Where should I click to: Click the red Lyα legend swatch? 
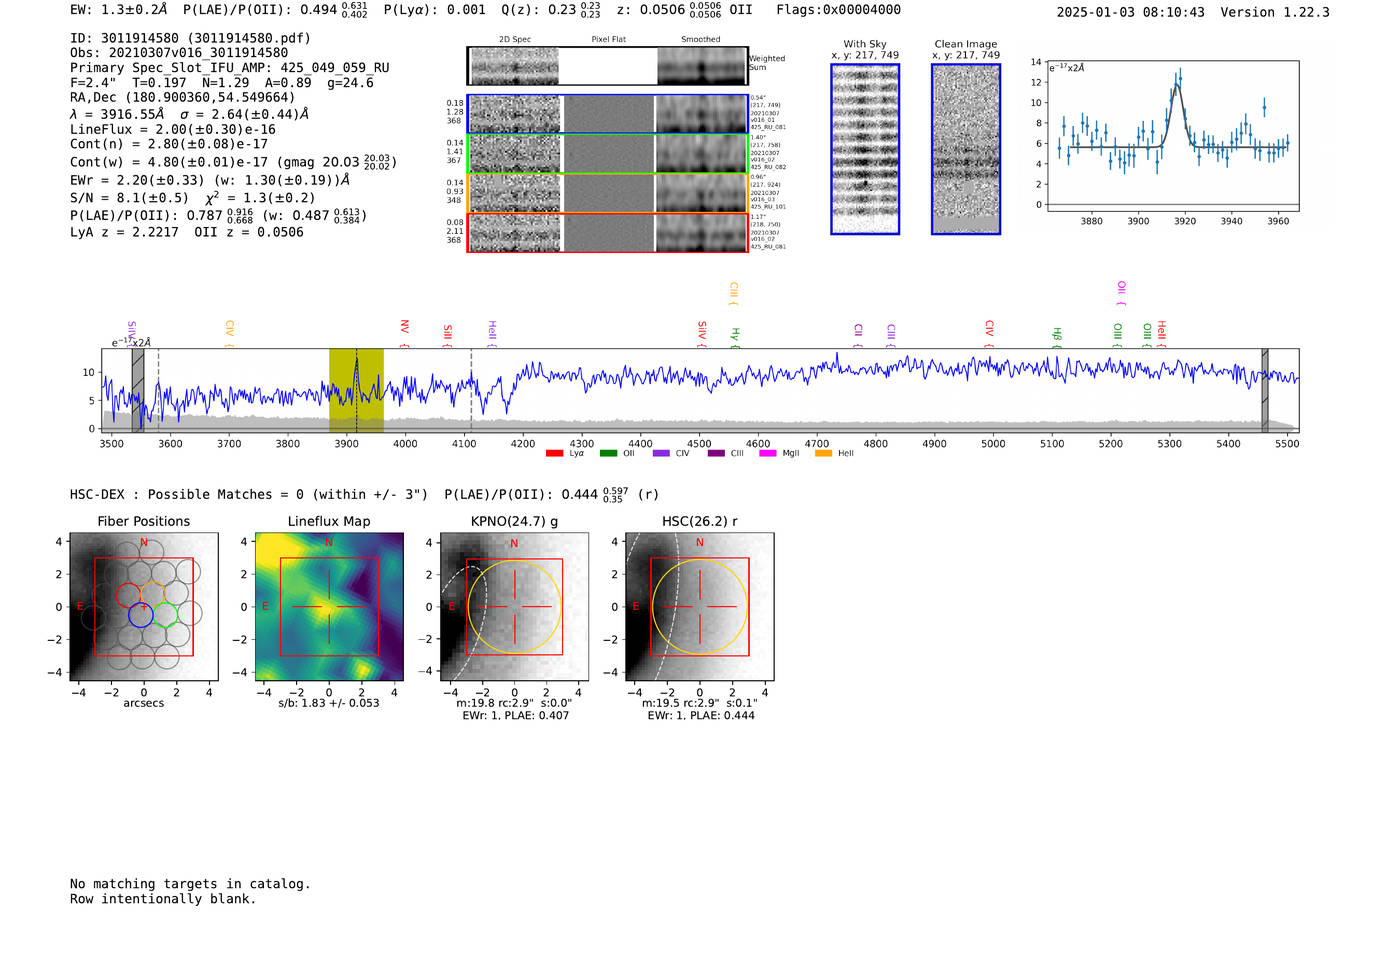tap(554, 453)
